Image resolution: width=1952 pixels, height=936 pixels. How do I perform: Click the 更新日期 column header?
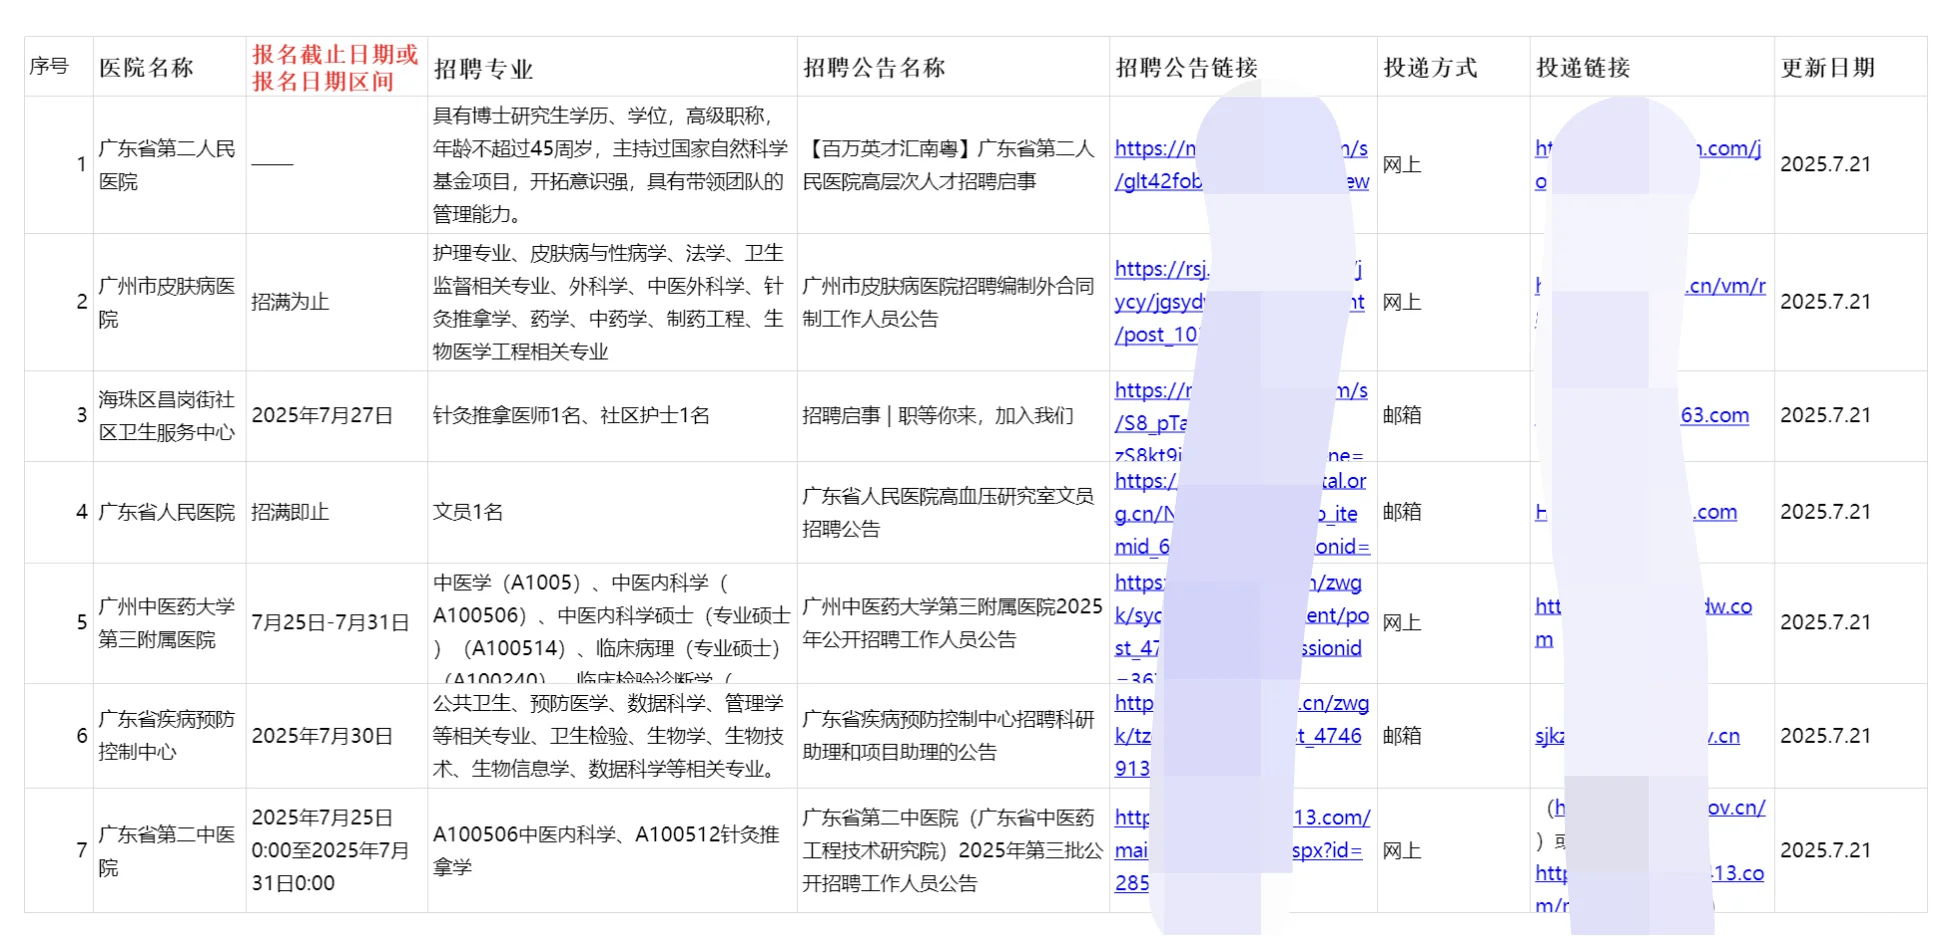point(1828,68)
